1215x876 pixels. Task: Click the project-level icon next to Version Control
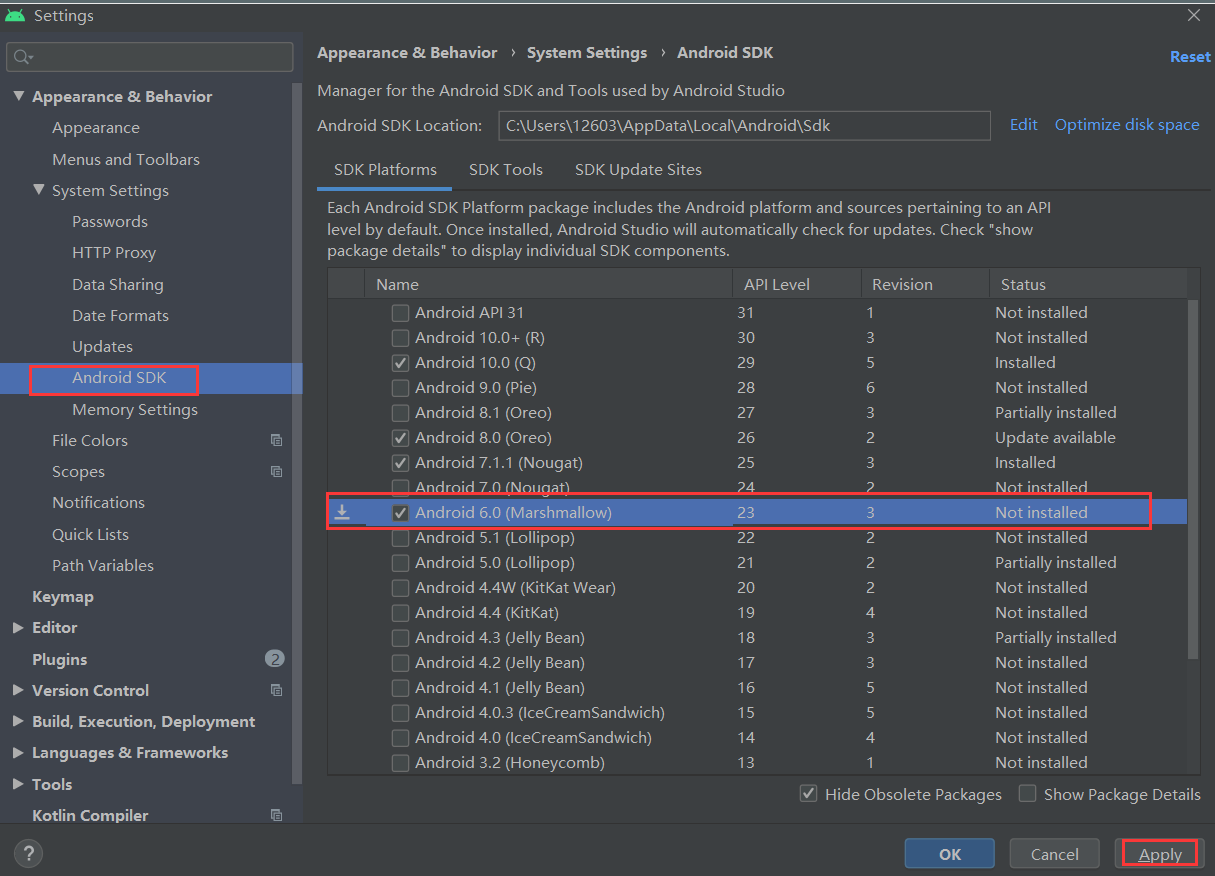(x=277, y=690)
